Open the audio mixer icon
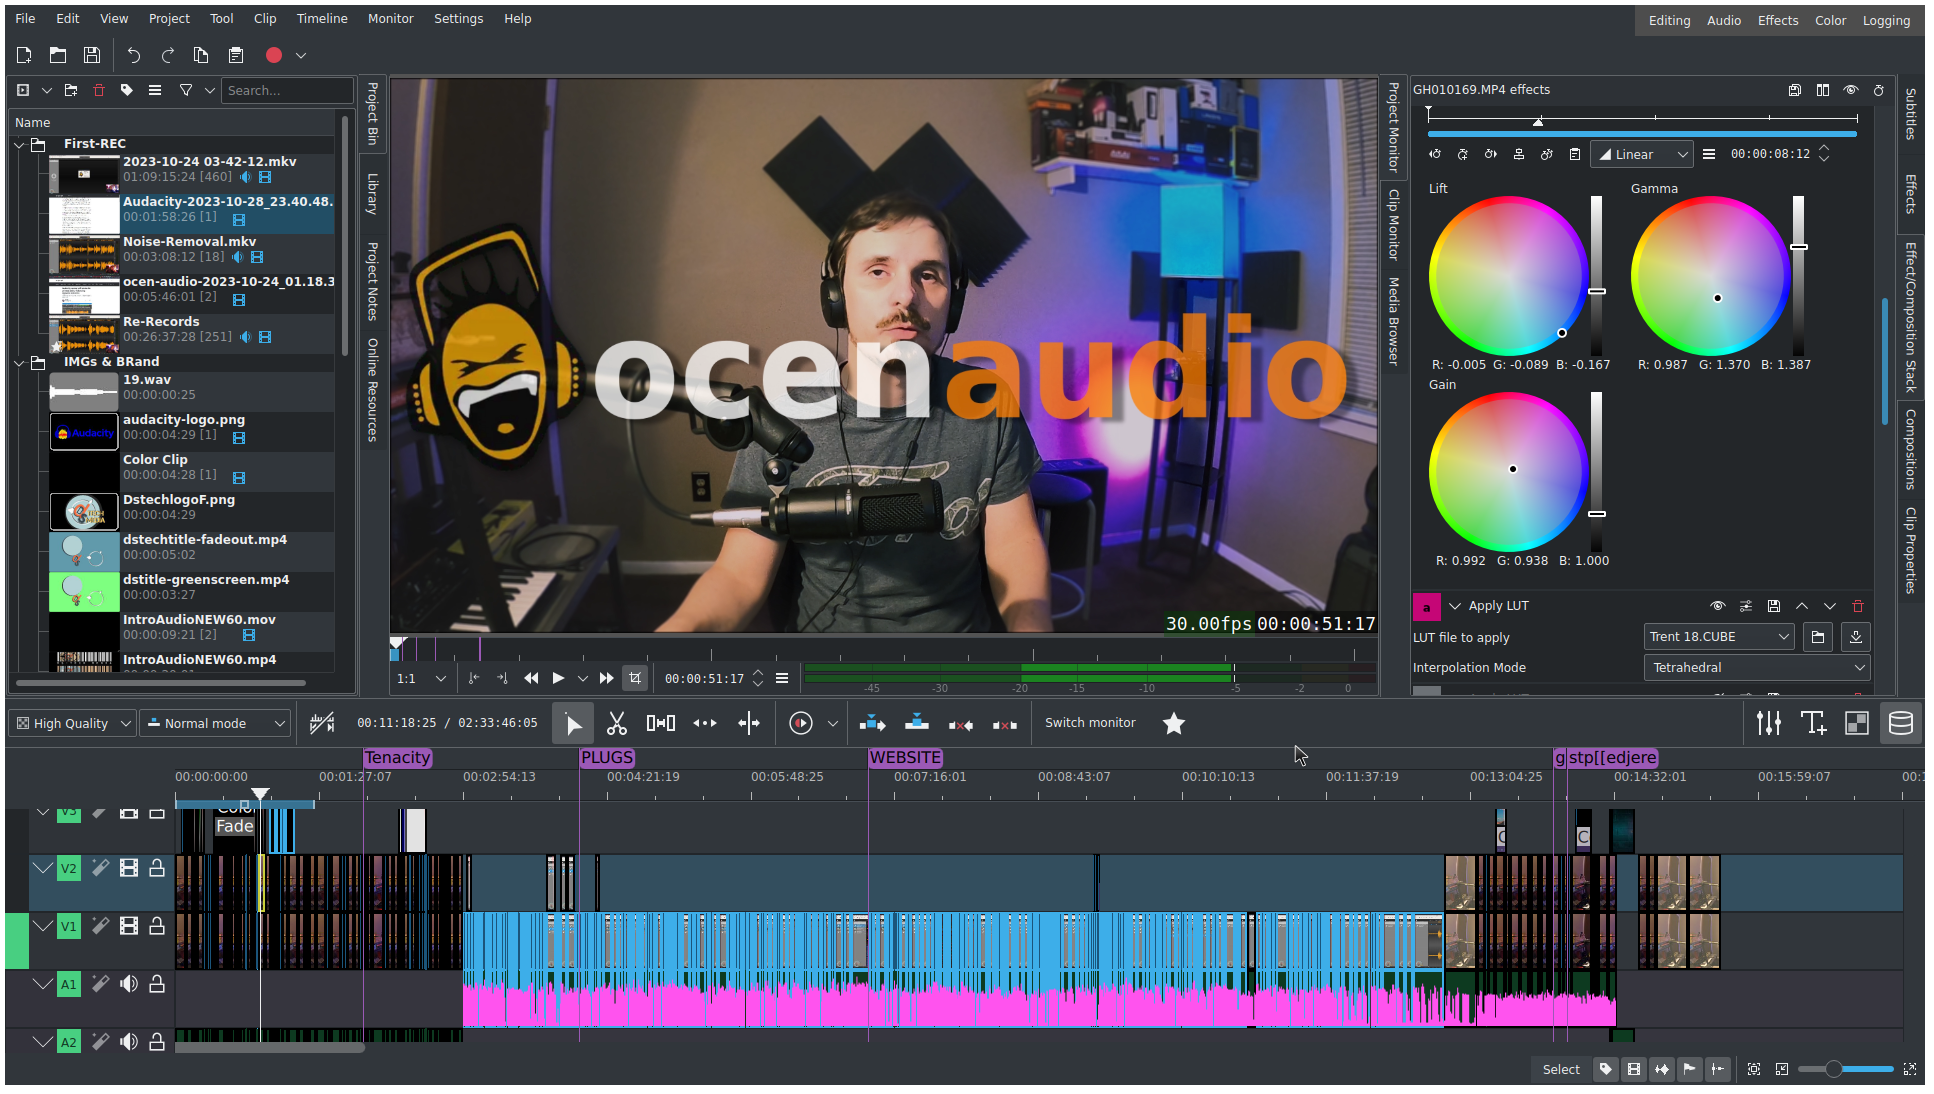Image resolution: width=1934 pixels, height=1094 pixels. [x=1769, y=723]
